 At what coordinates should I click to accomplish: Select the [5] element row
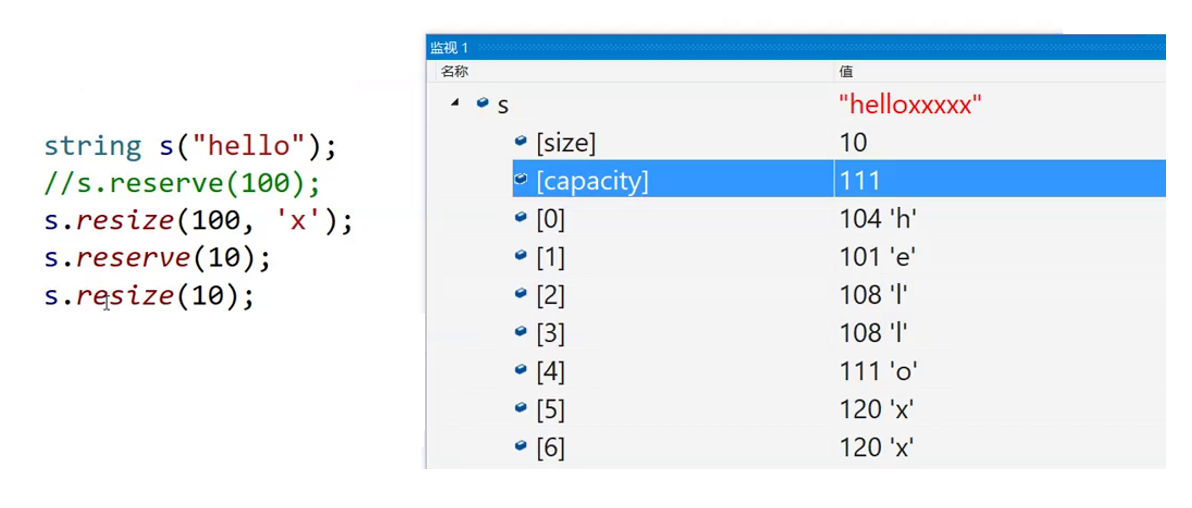pos(839,409)
